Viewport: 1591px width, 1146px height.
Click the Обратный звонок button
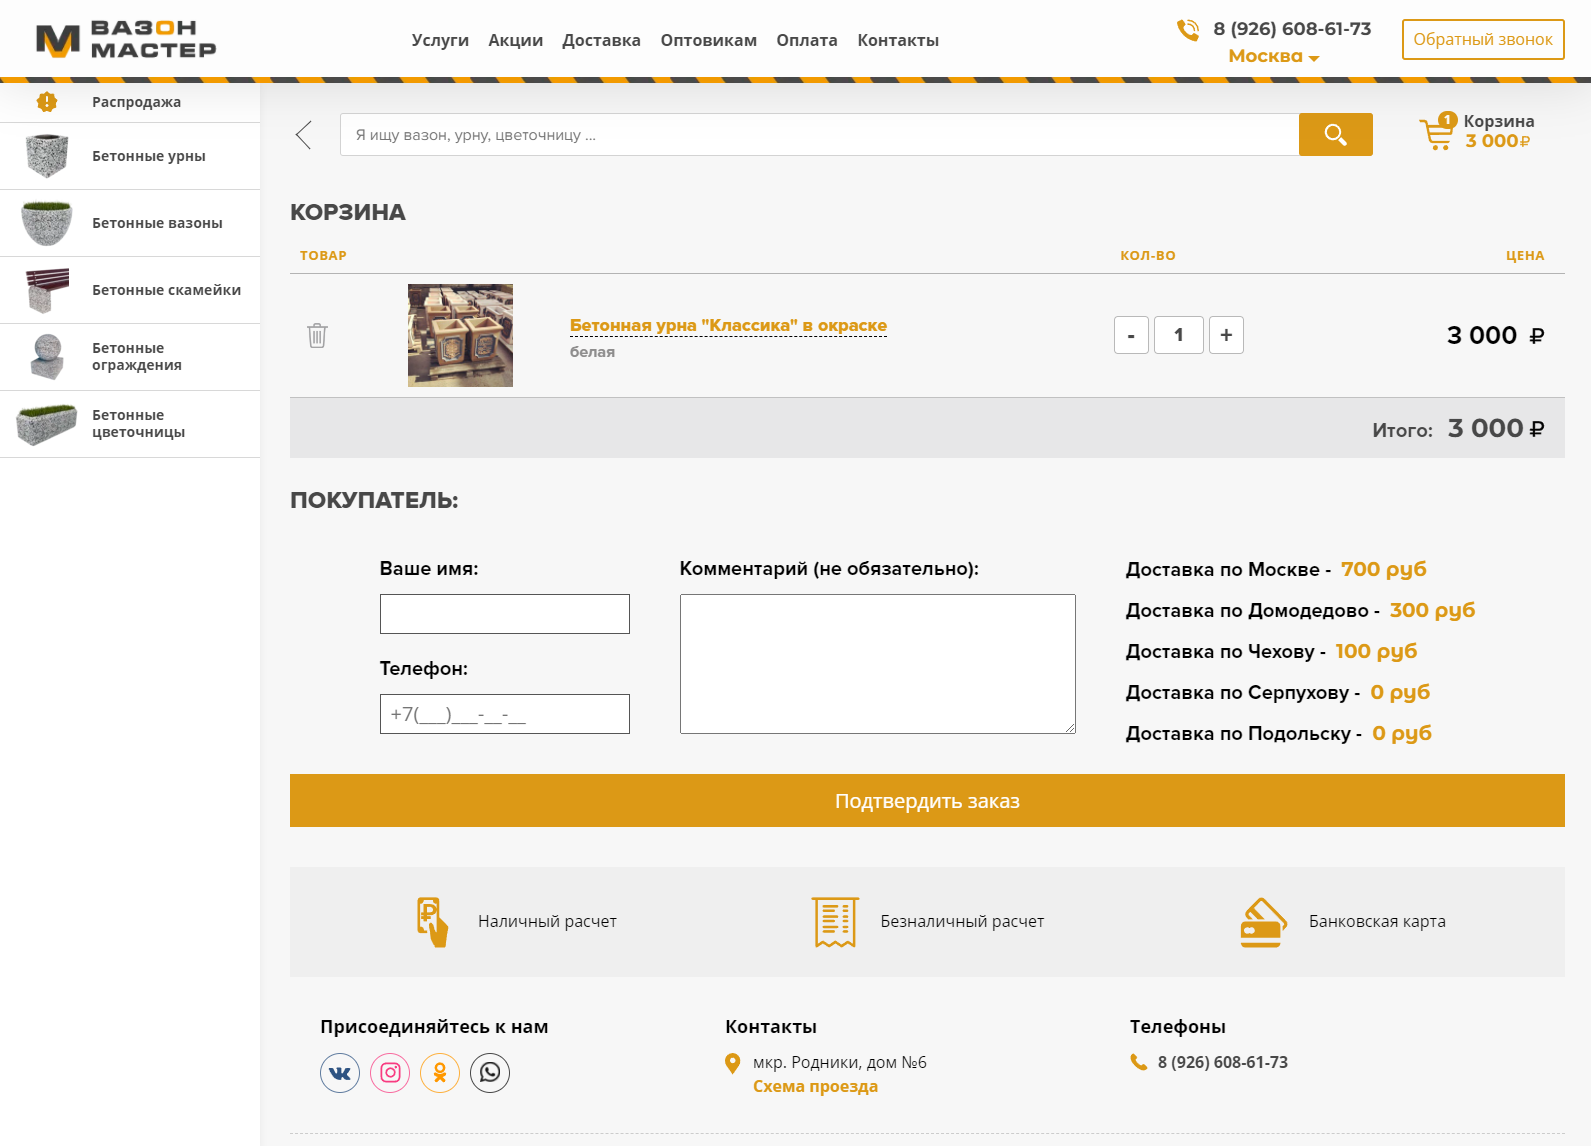point(1483,39)
